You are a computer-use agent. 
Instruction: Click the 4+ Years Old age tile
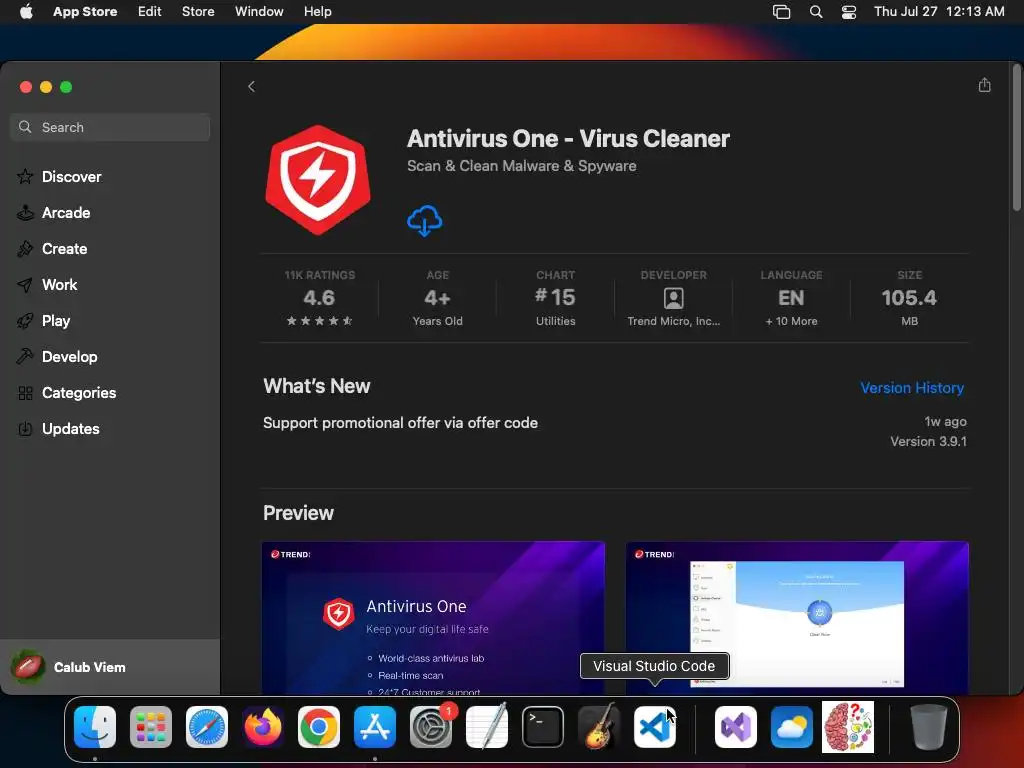[x=438, y=298]
